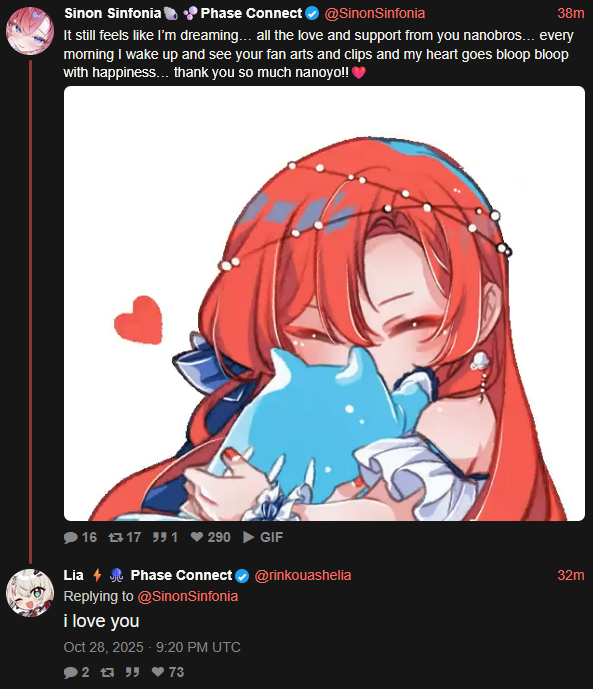Click the heart icon showing 73 likes
Viewport: 593px width, 689px height.
coord(158,672)
